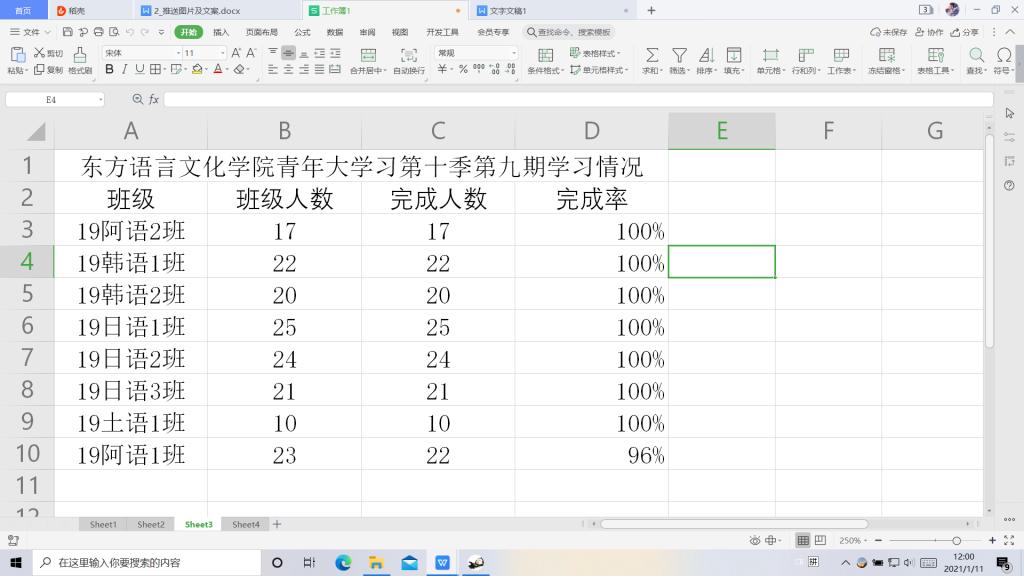Click the Find (查找) magnifier icon

pos(976,55)
